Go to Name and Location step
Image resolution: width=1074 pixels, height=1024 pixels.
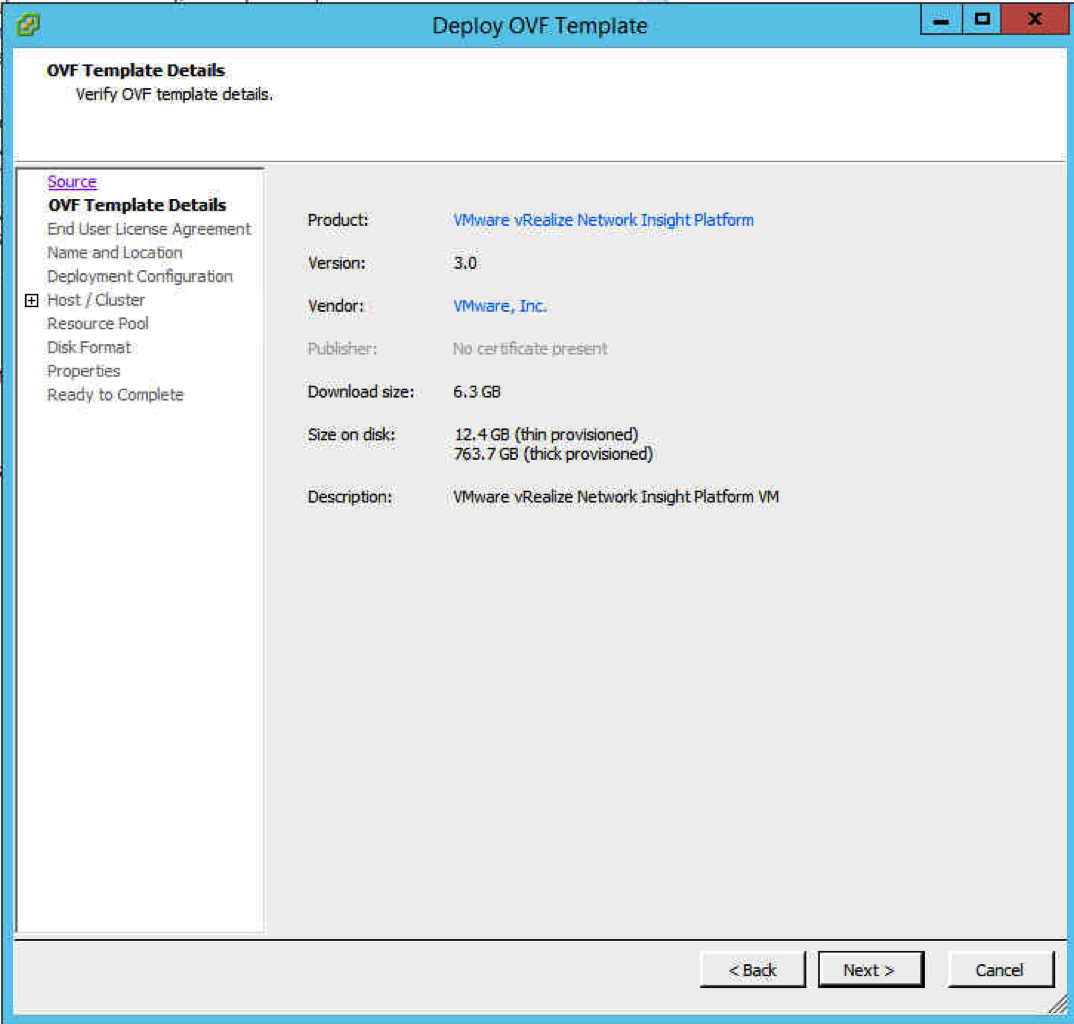(x=115, y=253)
